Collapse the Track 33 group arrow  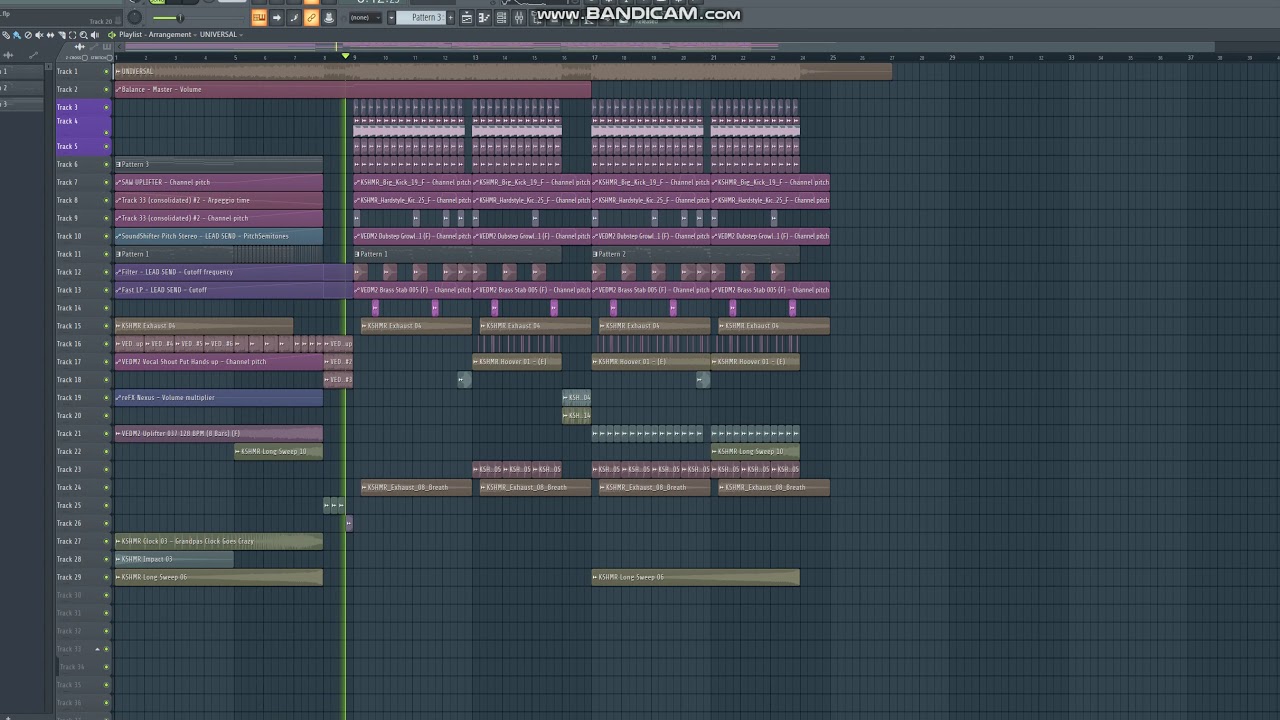click(98, 650)
